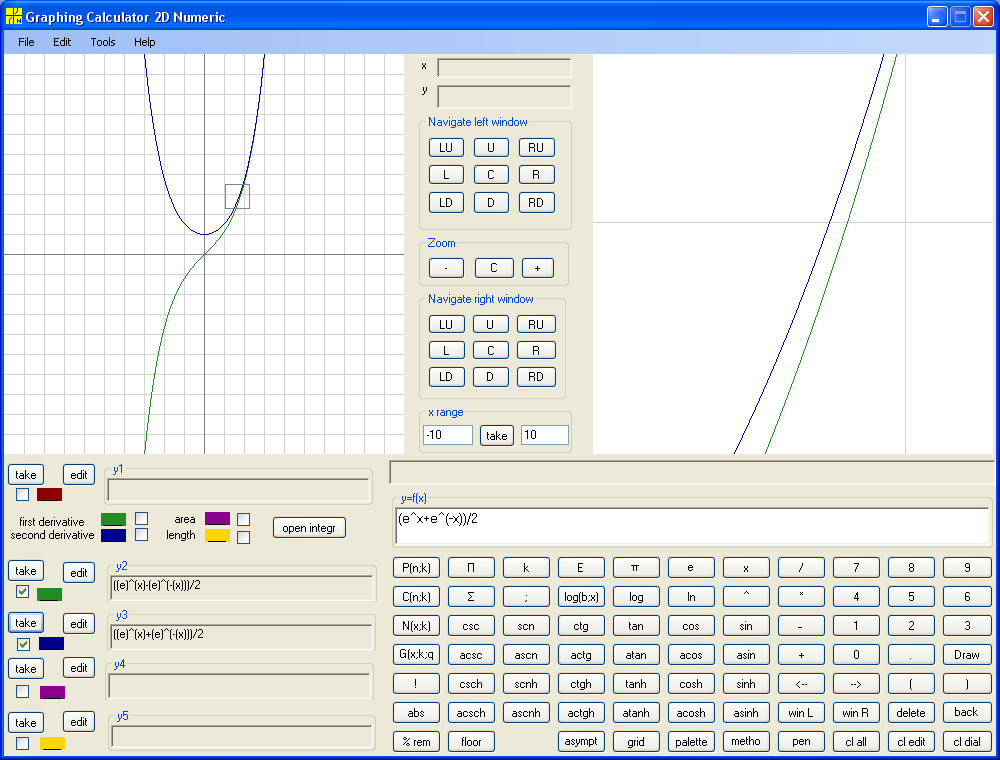Click the y=f(x) expression input box

click(x=693, y=526)
